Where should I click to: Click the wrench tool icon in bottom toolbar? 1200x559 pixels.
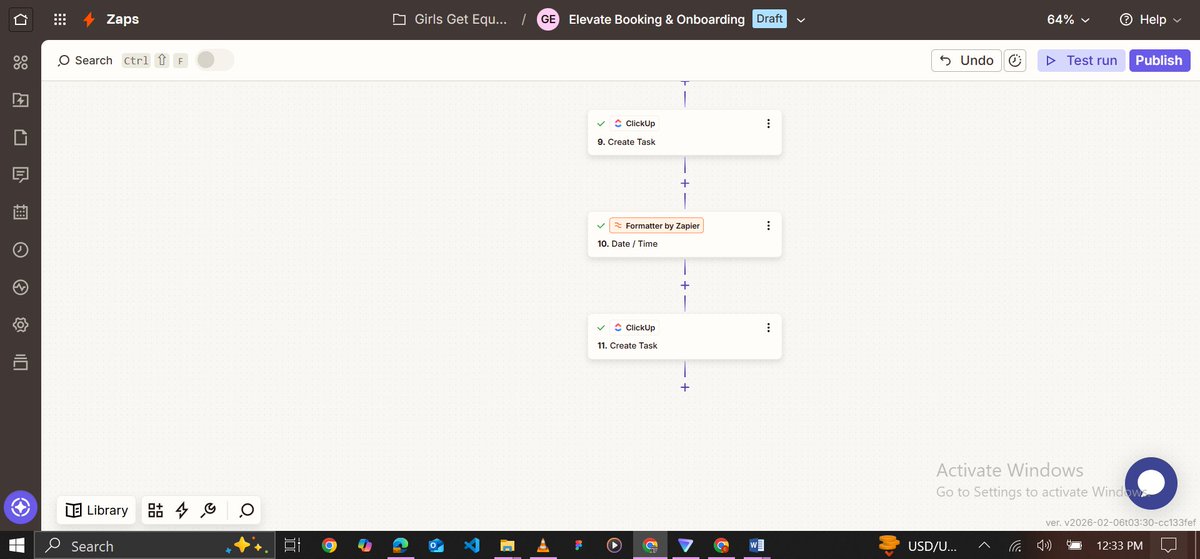click(x=209, y=510)
